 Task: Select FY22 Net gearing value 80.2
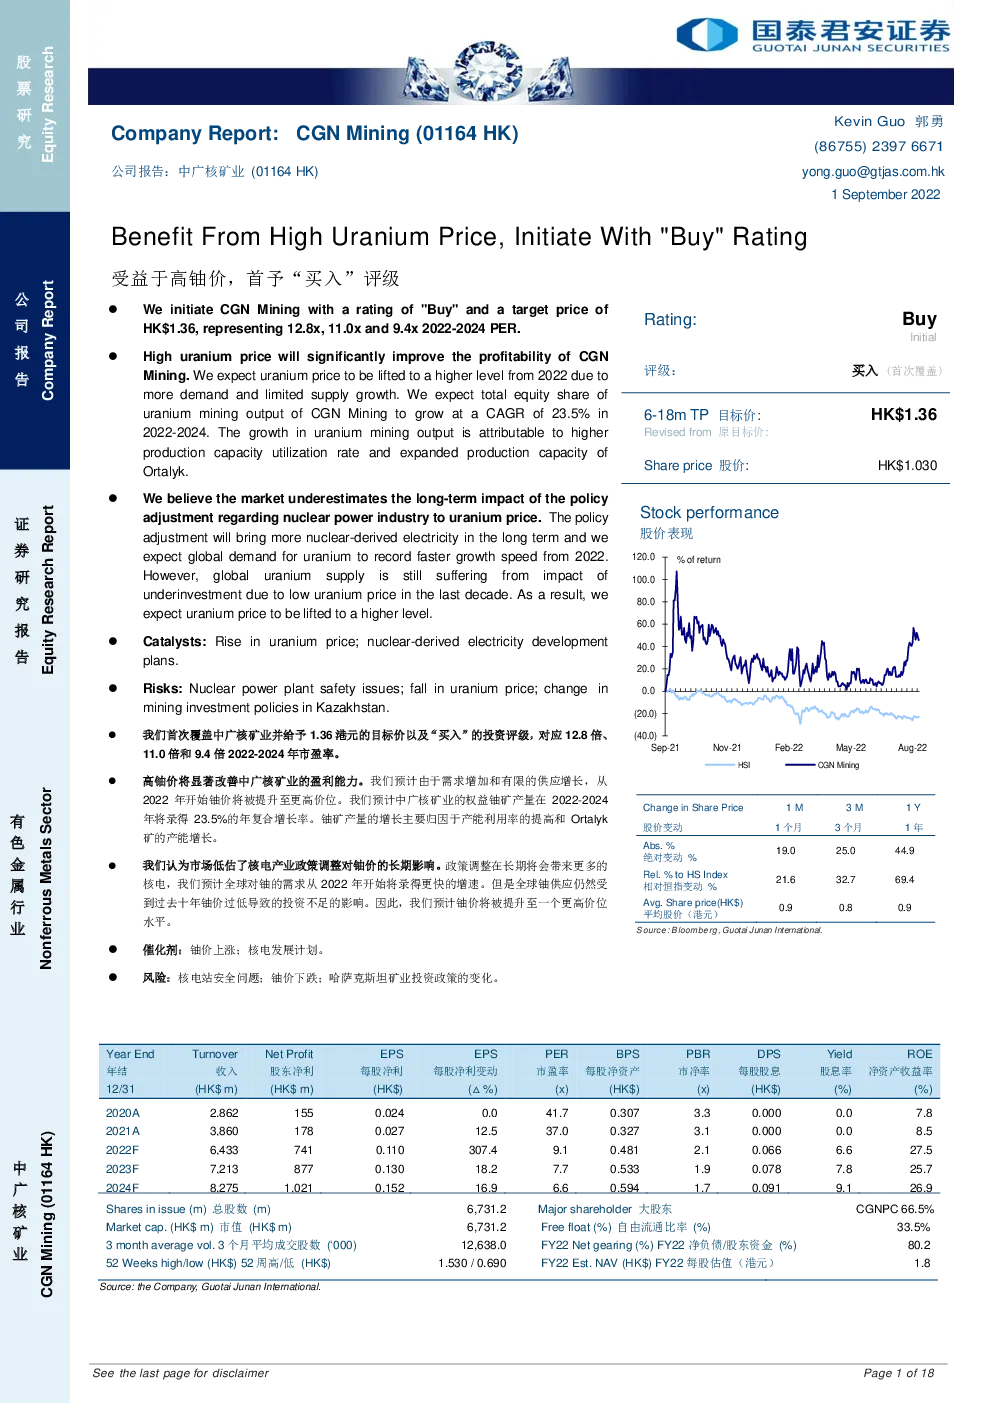919,1245
